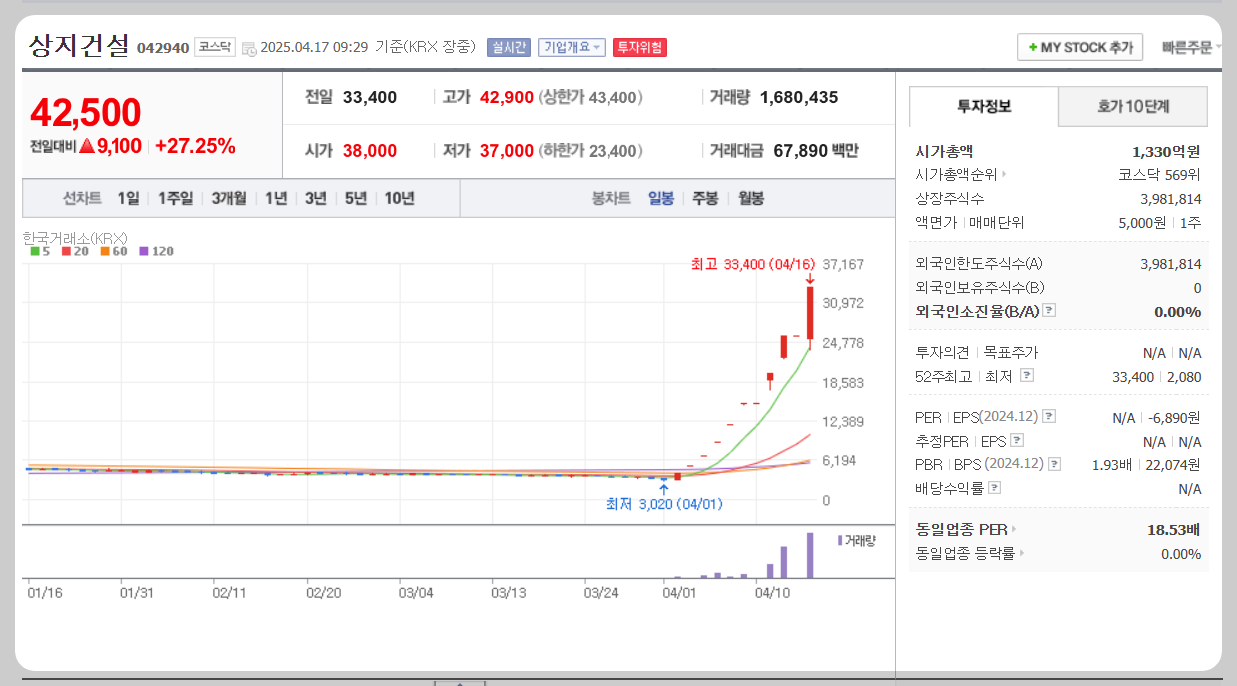Click the purple 거래량 volume legend marker
1237x686 pixels.
[840, 539]
